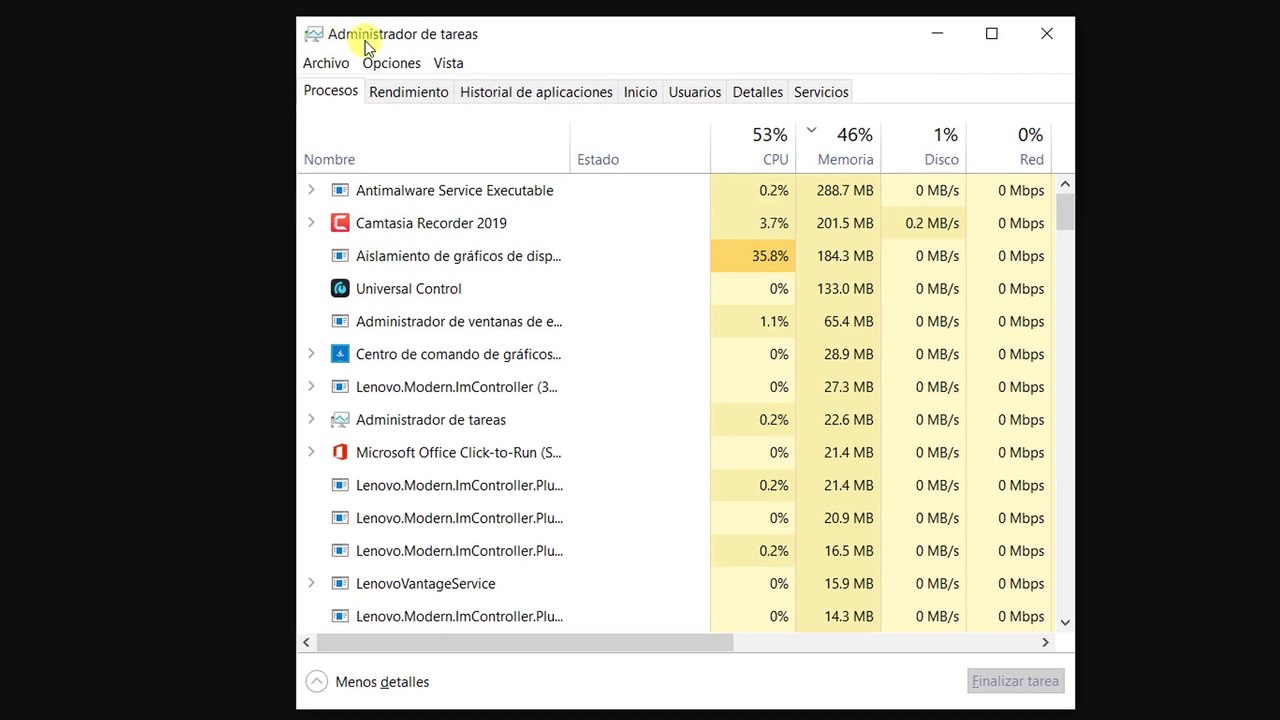Click the horizontal scrollbar thumb
The width and height of the screenshot is (1280, 720).
click(x=525, y=642)
